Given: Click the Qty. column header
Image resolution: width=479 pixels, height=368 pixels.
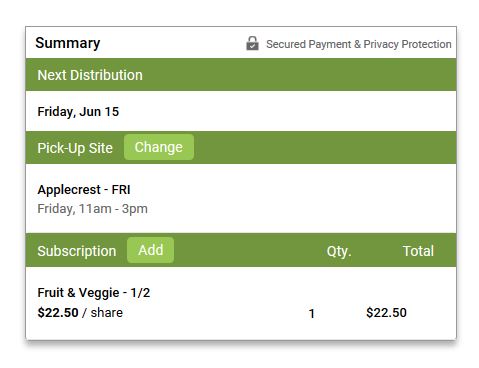Looking at the screenshot, I should pos(339,251).
